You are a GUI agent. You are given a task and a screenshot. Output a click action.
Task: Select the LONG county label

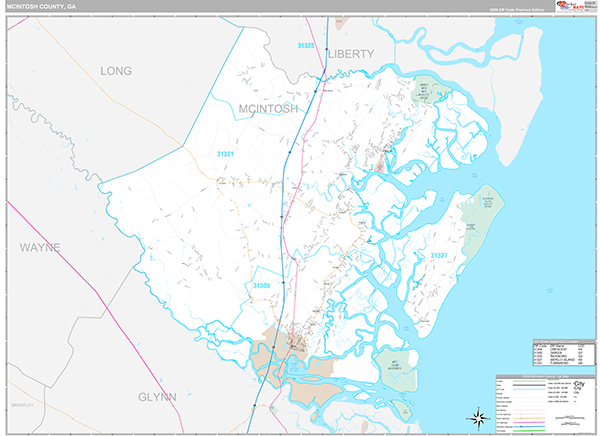pos(116,71)
